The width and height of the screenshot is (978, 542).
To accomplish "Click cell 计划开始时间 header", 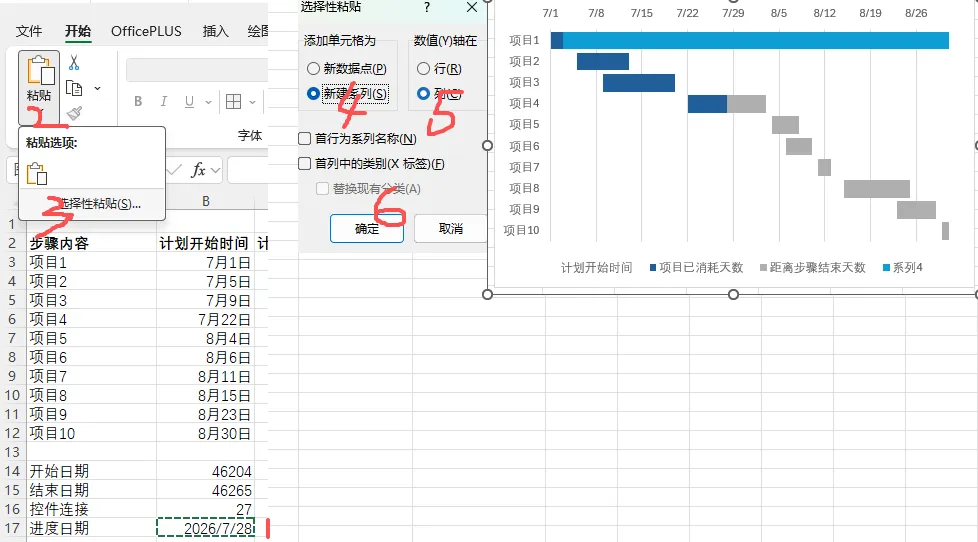I will pos(205,243).
